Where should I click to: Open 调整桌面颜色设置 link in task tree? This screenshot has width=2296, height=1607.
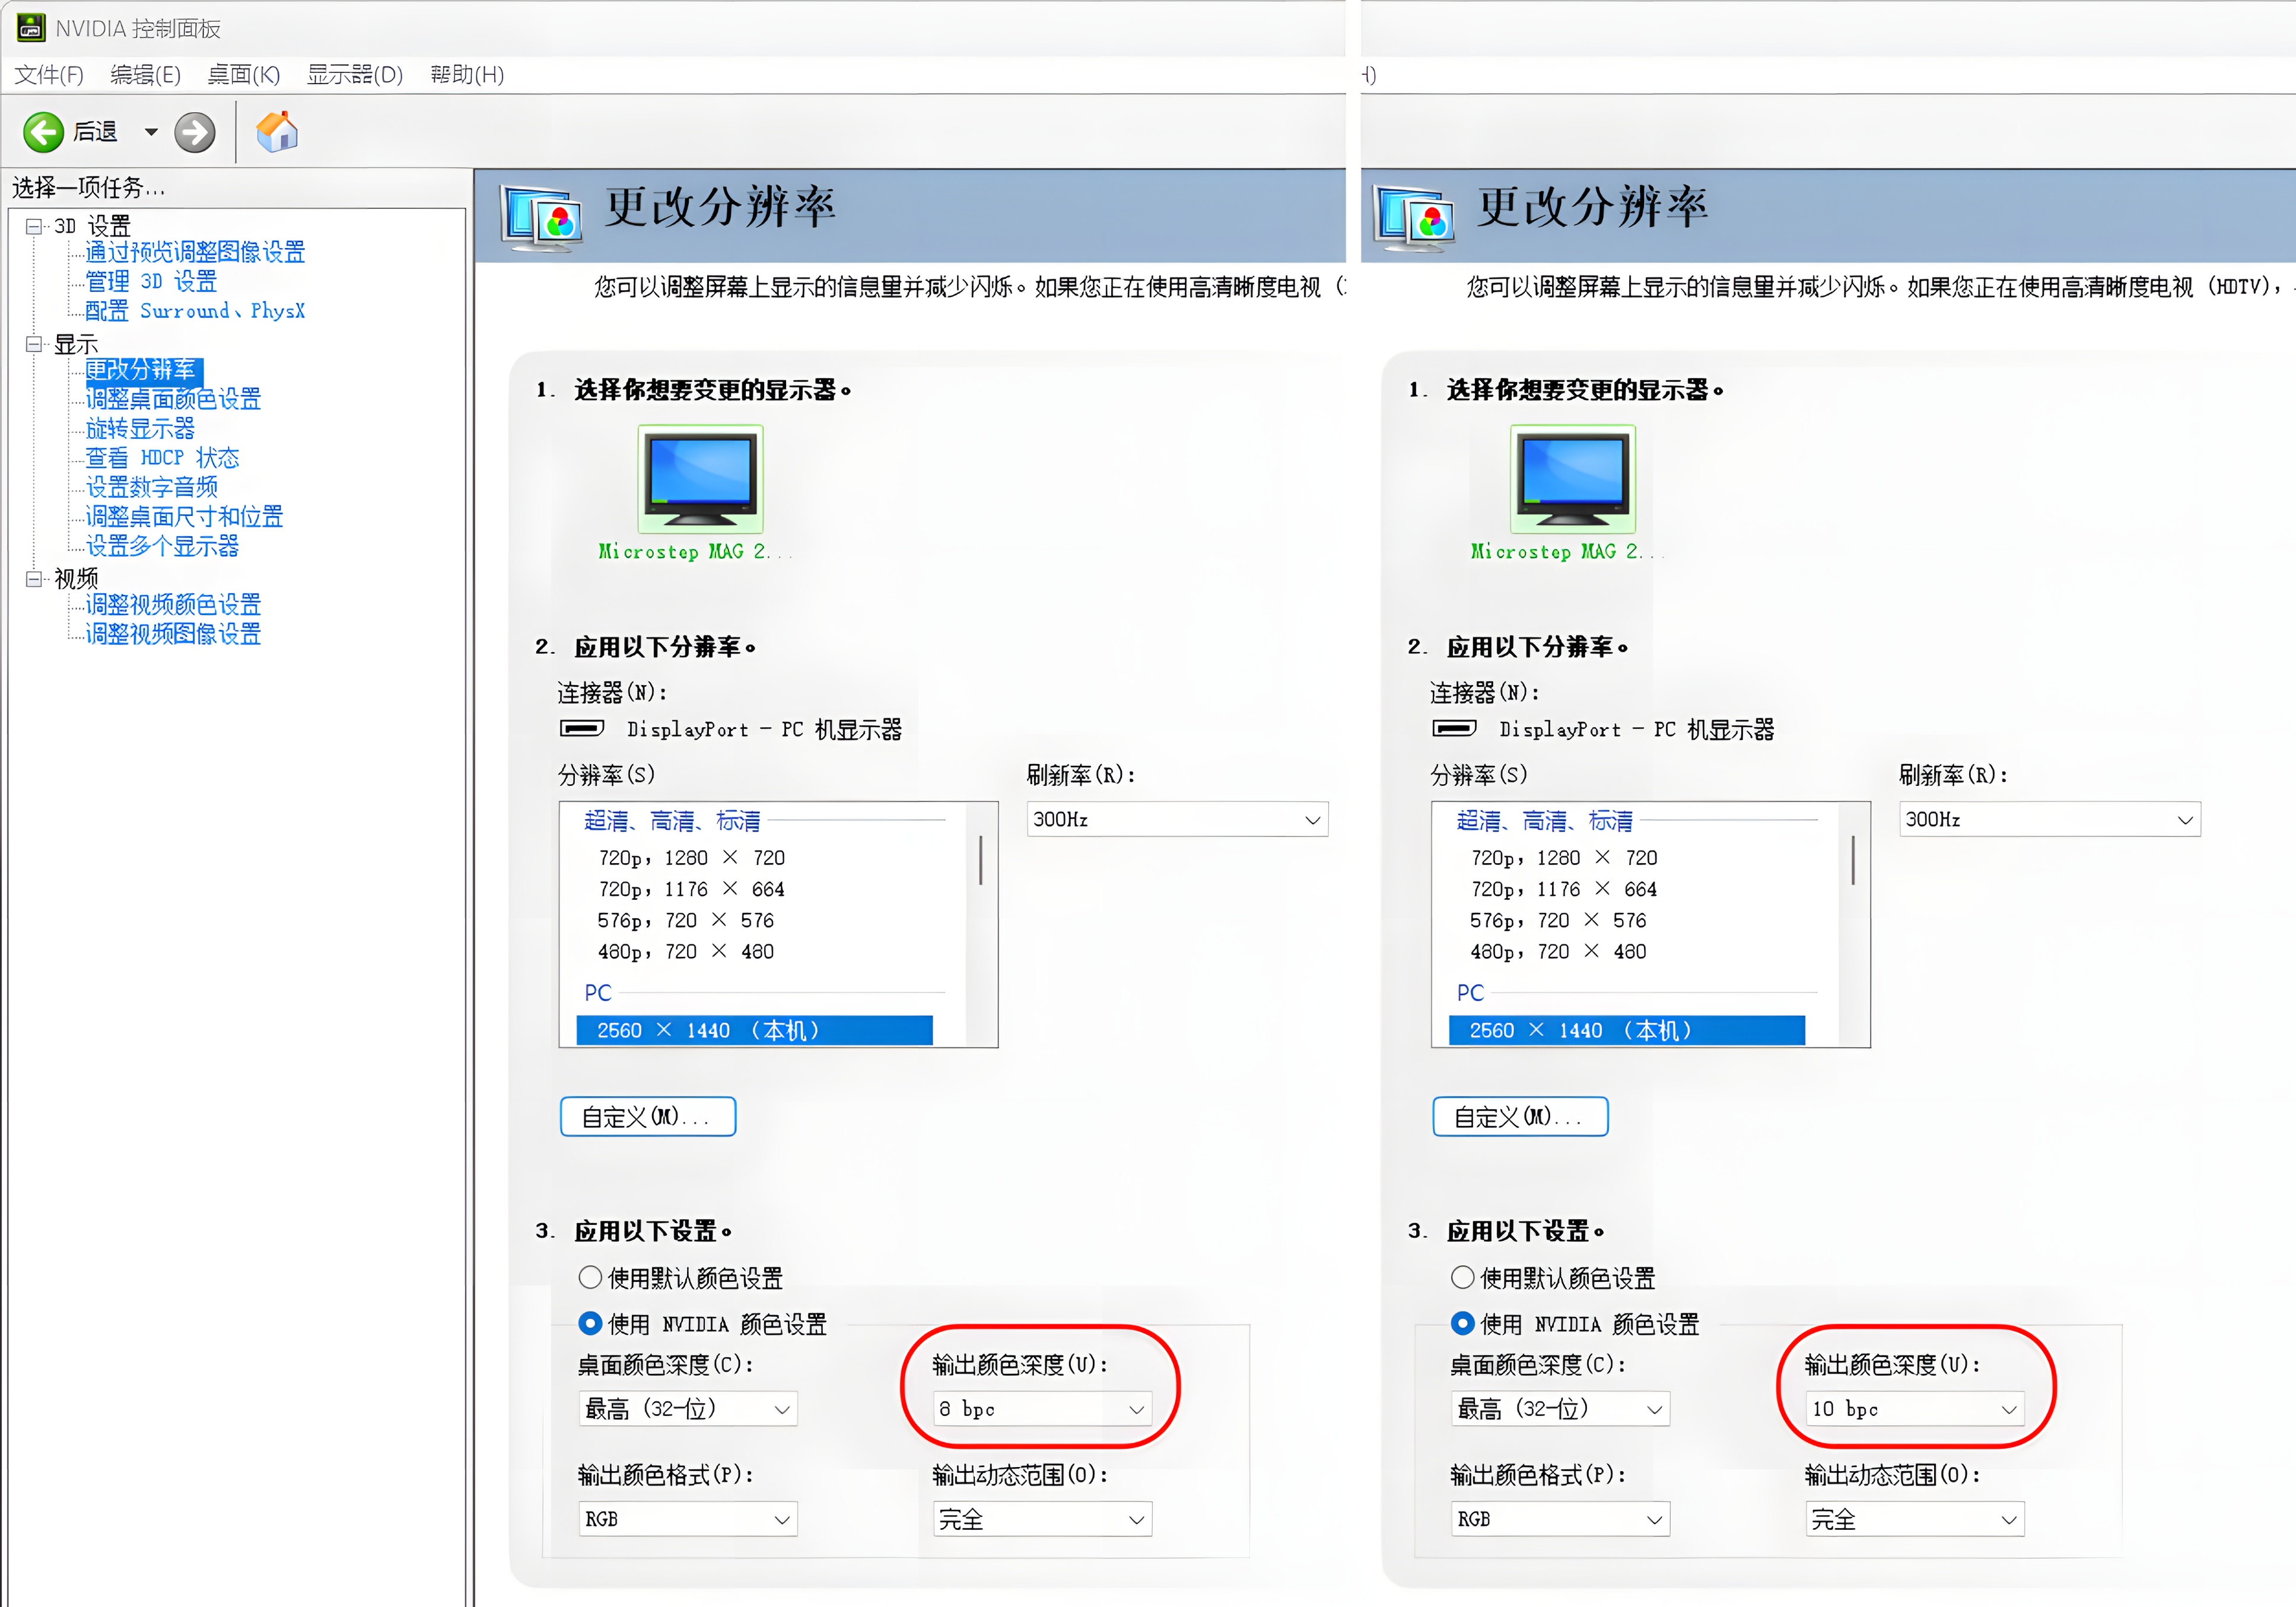tap(173, 399)
